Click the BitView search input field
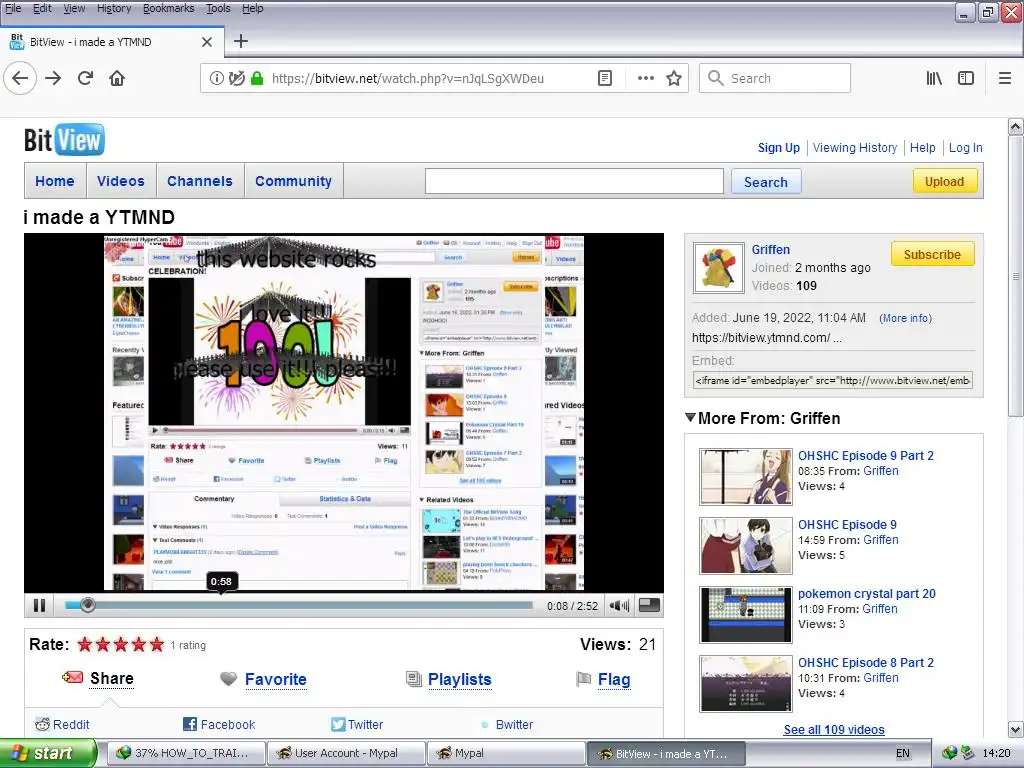 point(574,181)
